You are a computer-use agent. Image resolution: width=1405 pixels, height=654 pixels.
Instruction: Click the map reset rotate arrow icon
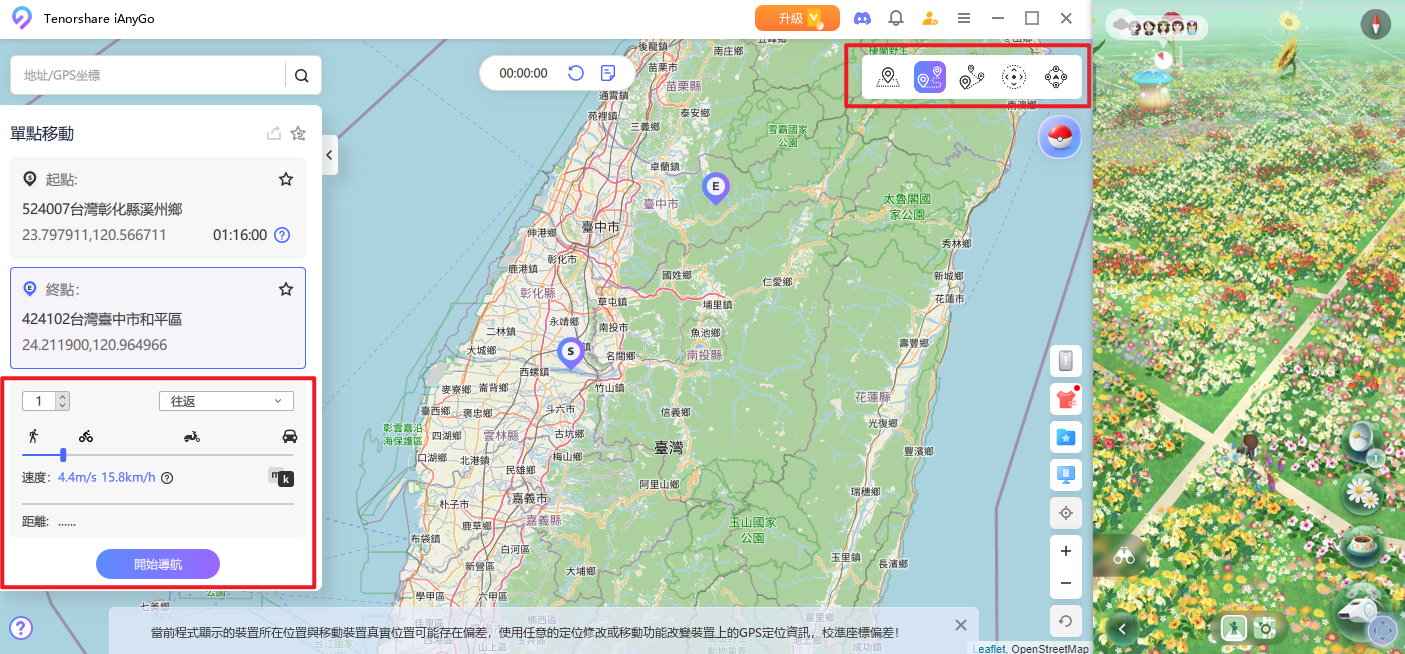pos(1066,621)
